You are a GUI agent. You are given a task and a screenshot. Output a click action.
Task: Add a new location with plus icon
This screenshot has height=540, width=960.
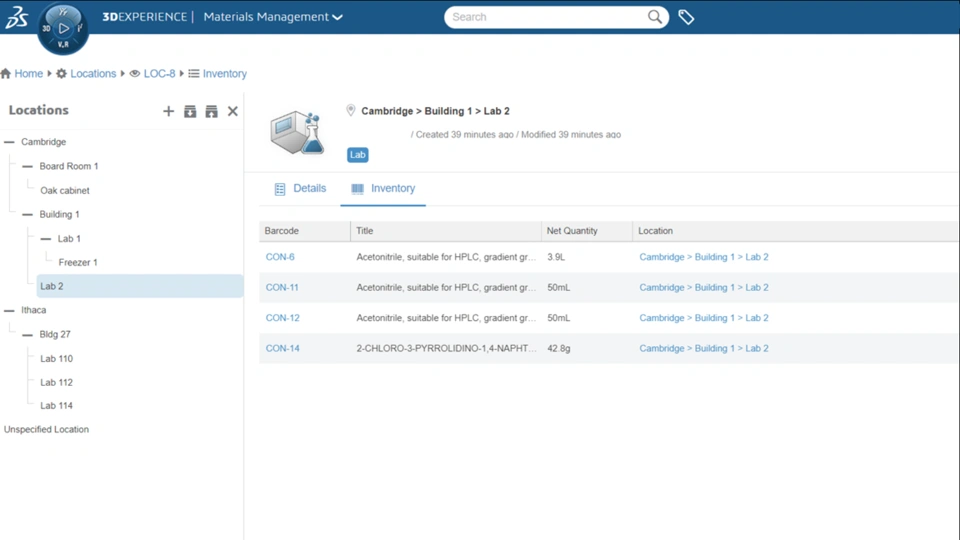(x=168, y=111)
